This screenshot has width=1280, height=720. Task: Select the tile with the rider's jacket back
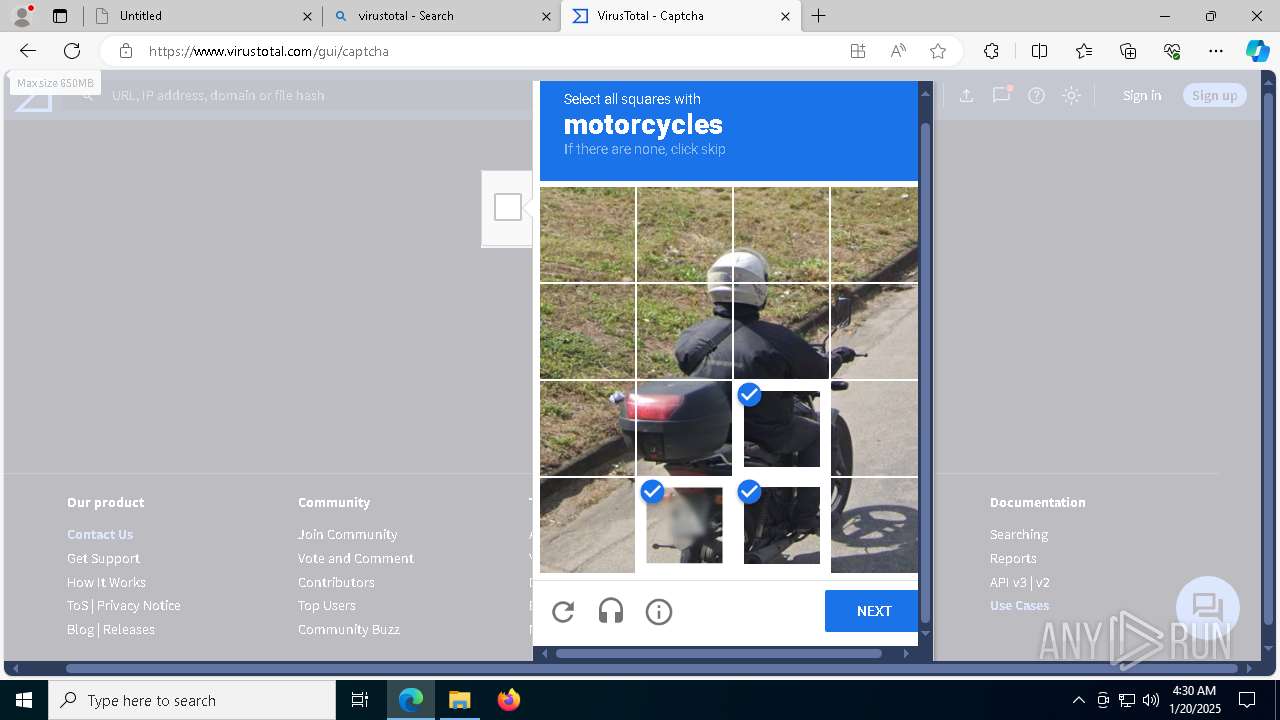(684, 331)
